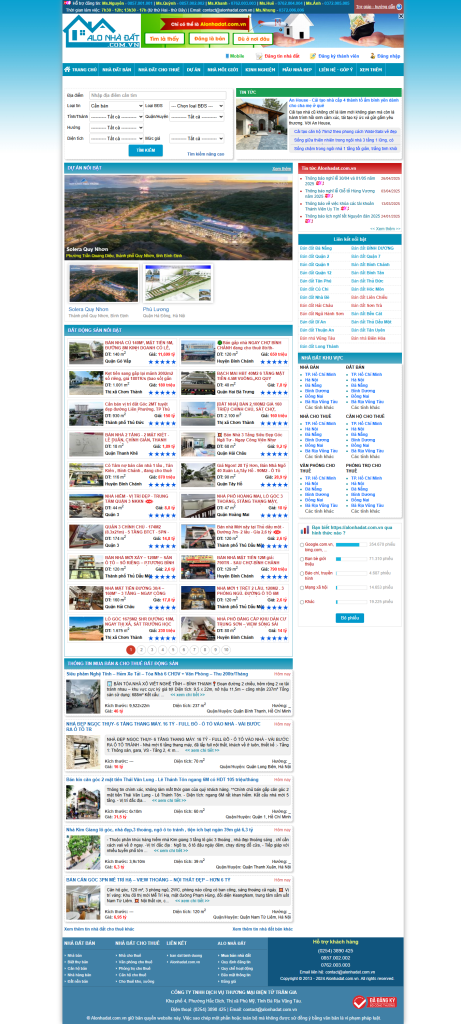The width and height of the screenshot is (461, 1024).
Task: Open An House news article image
Action: tap(261, 124)
